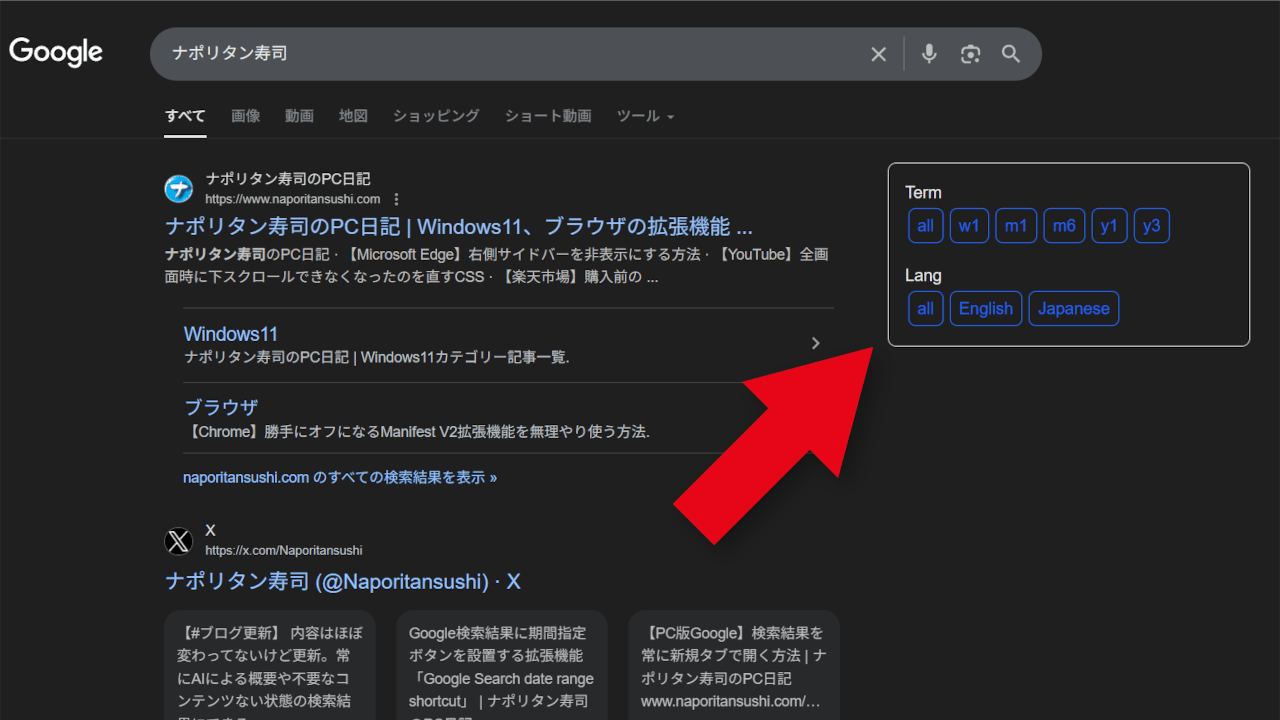This screenshot has height=720, width=1280.
Task: Open the ブラウザ sitelink
Action: click(221, 408)
